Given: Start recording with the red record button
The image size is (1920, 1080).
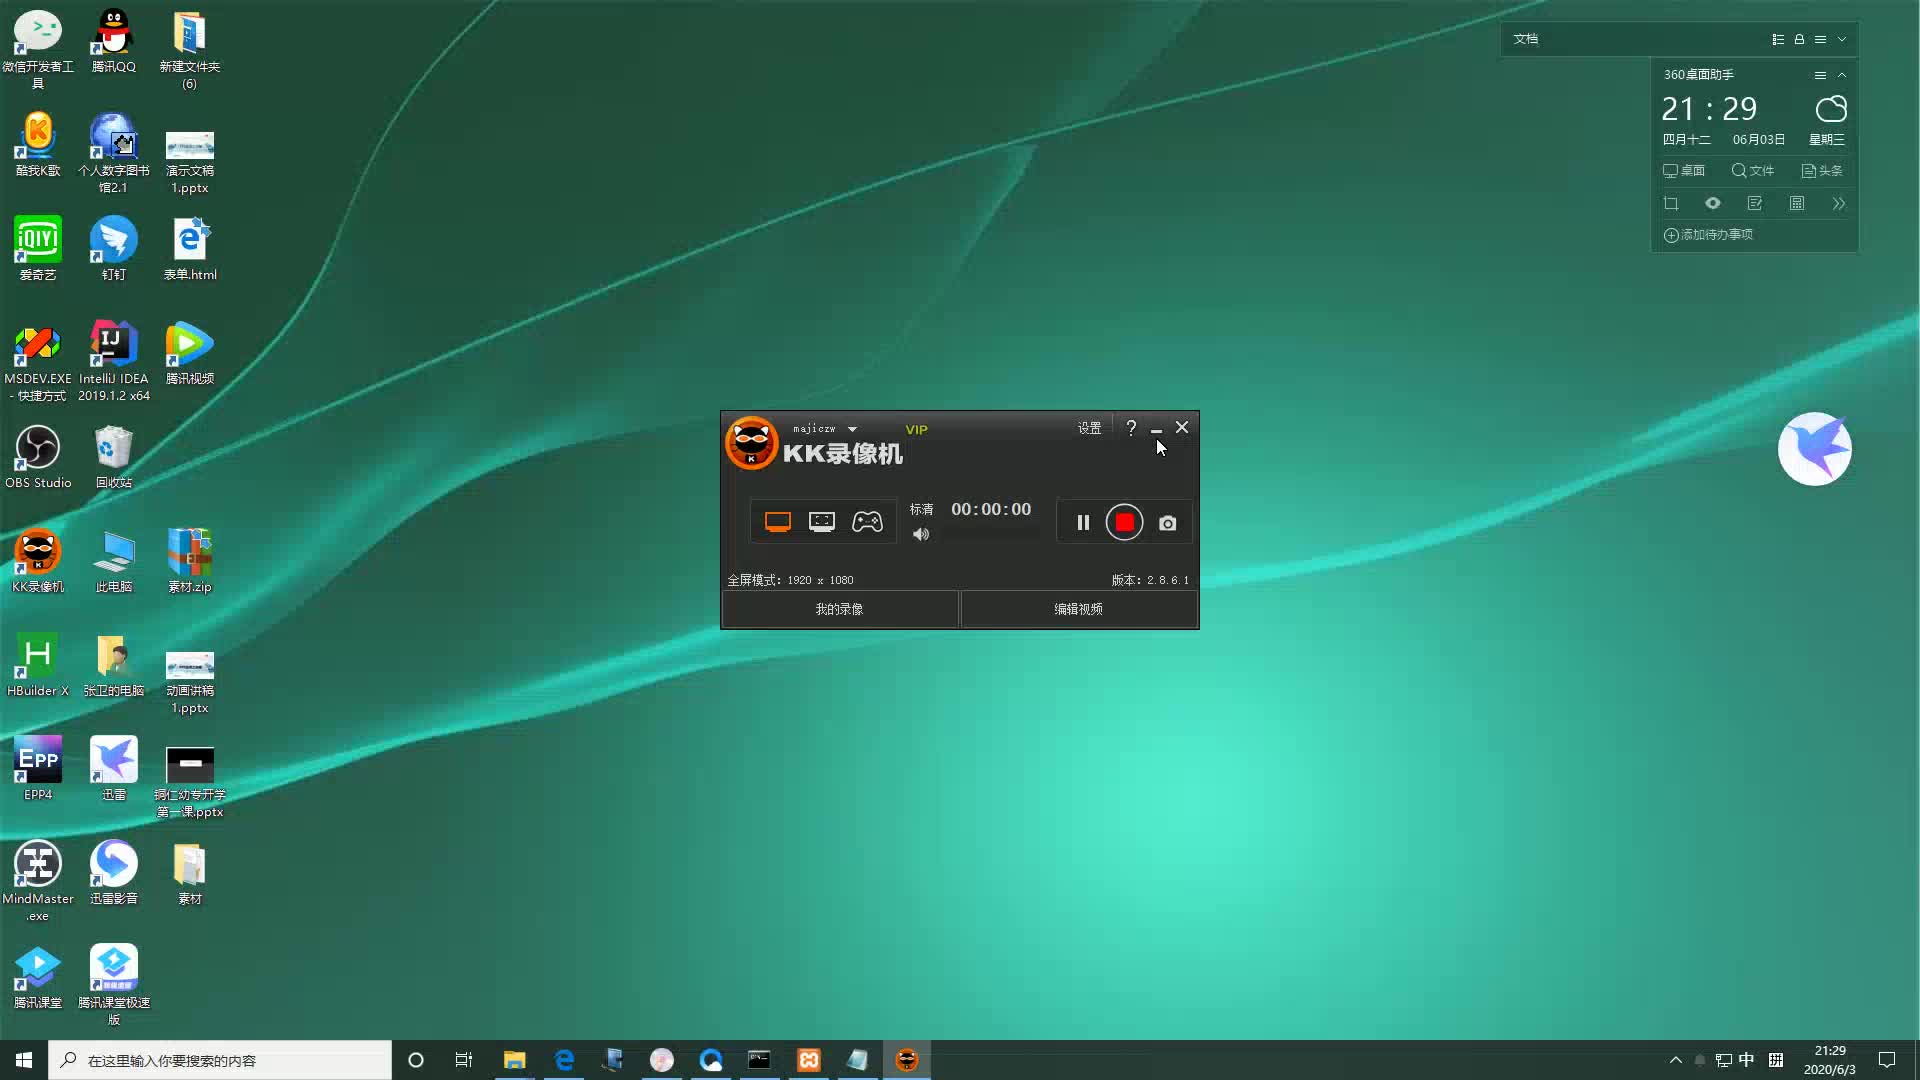Looking at the screenshot, I should point(1124,522).
